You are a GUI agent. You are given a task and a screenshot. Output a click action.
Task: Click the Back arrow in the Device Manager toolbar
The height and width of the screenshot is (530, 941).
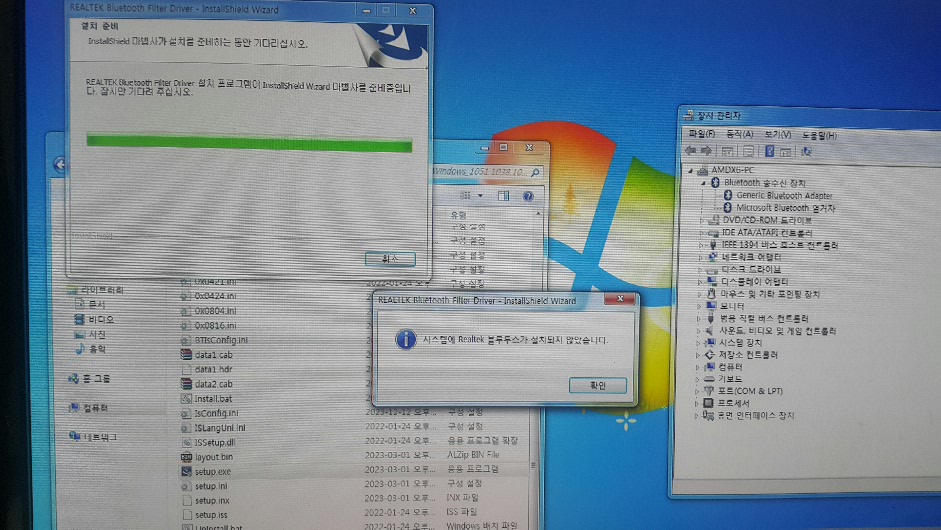(691, 151)
